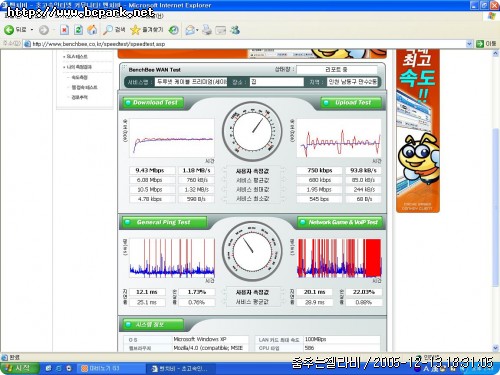Start the Download Test button
Image resolution: width=500 pixels, height=375 pixels.
coord(153,103)
